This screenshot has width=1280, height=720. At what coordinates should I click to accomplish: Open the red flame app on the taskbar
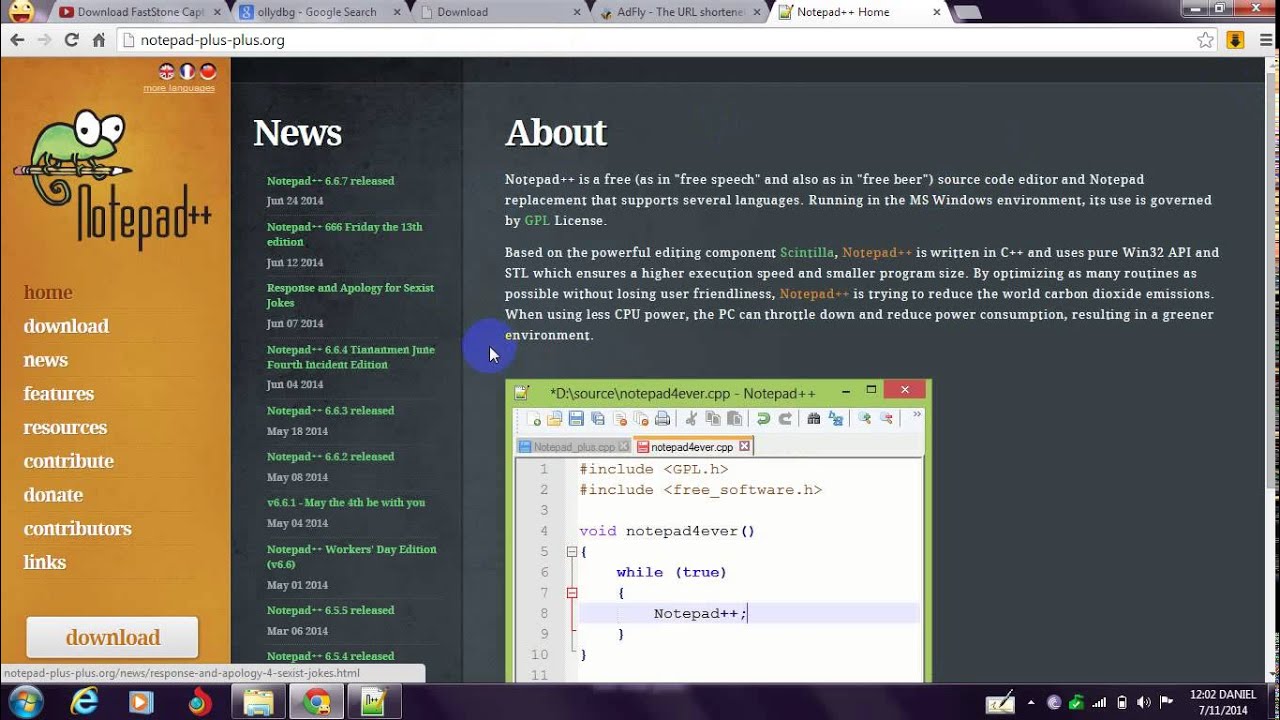[200, 702]
